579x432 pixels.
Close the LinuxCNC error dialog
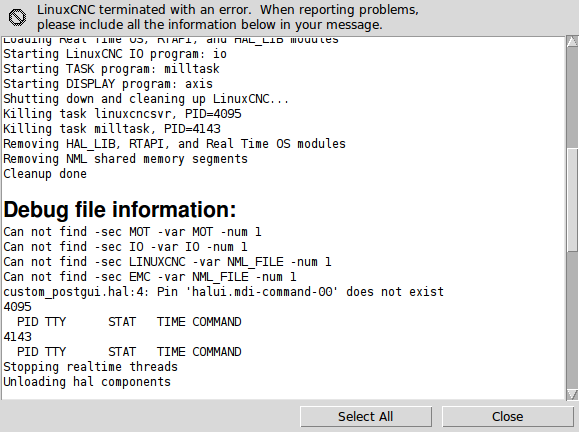pos(507,416)
